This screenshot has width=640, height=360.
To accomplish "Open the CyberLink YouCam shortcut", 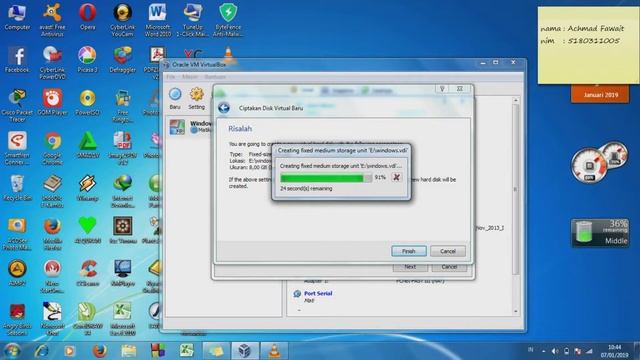I will tap(122, 20).
